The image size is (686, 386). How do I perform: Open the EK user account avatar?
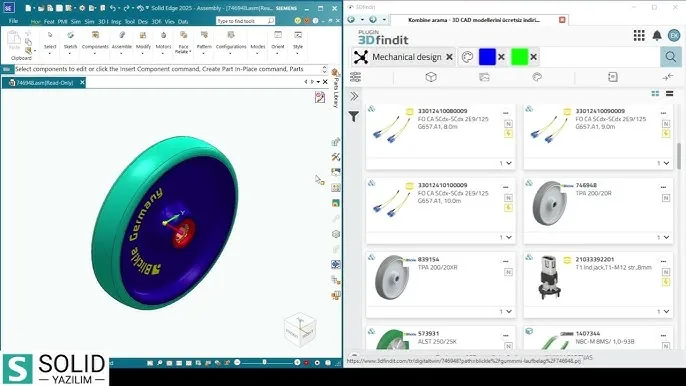coord(674,35)
